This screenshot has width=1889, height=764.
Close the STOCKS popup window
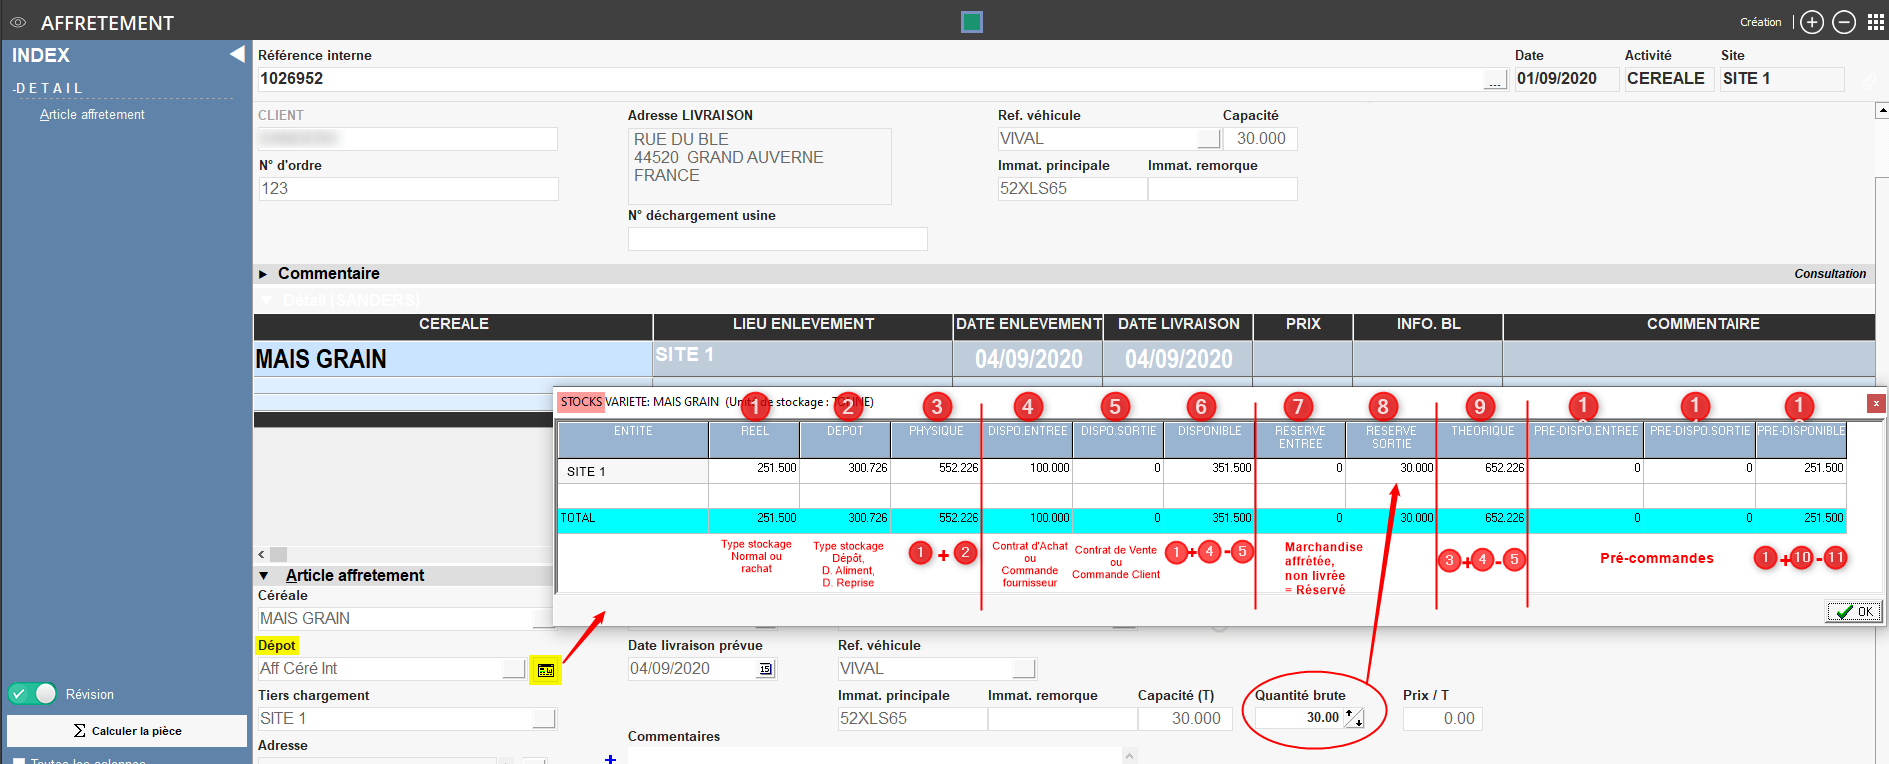click(1876, 403)
